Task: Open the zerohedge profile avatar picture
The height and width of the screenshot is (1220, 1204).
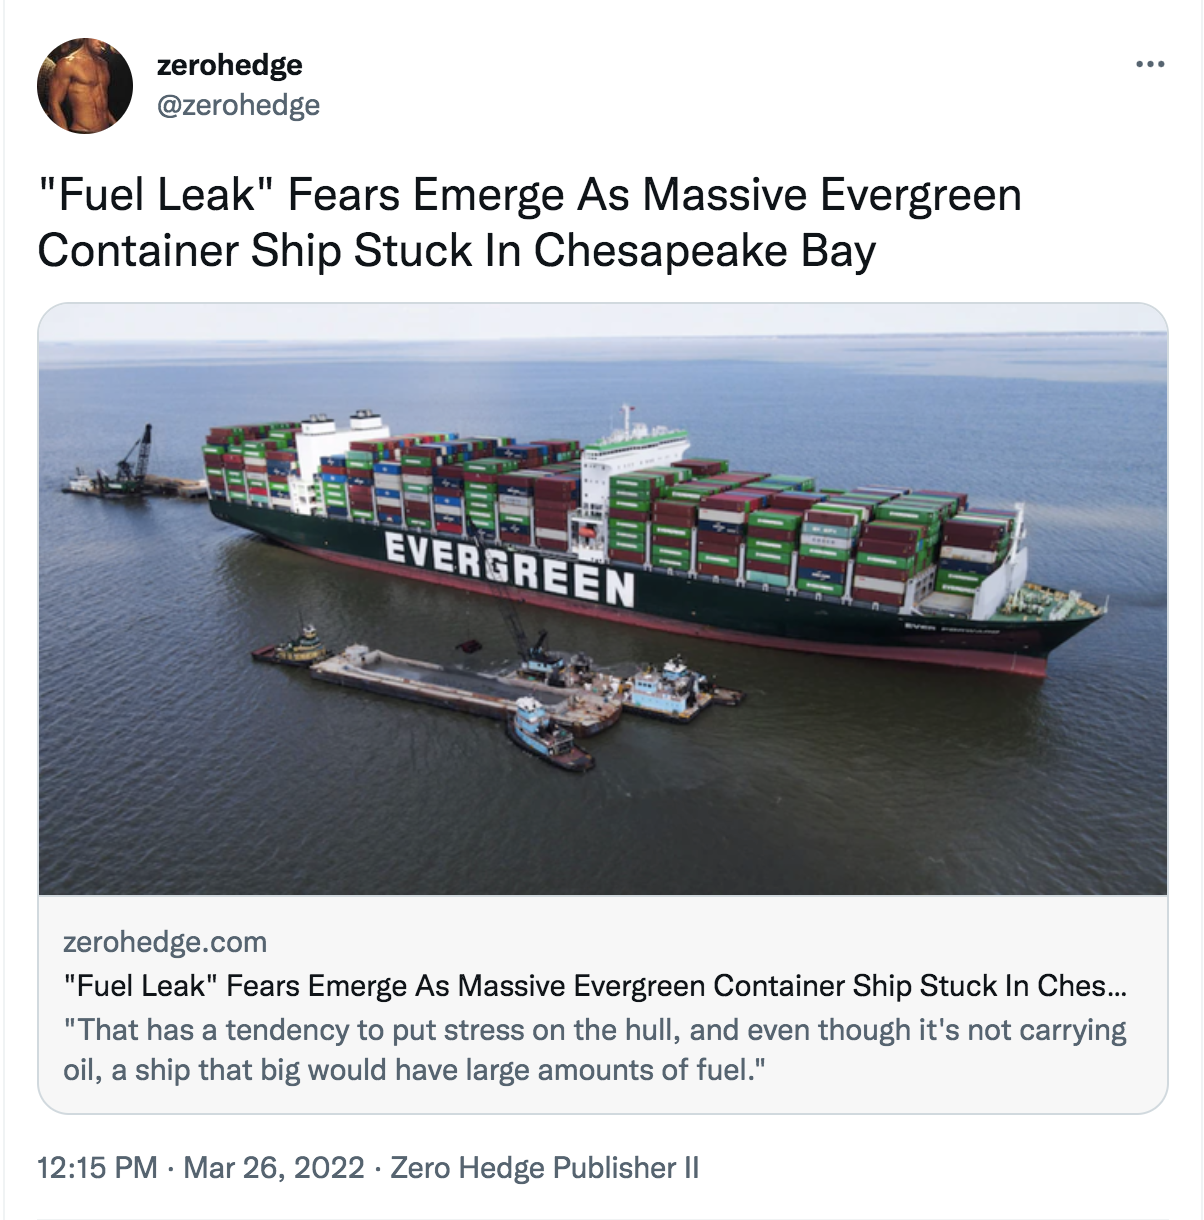Action: (x=85, y=86)
